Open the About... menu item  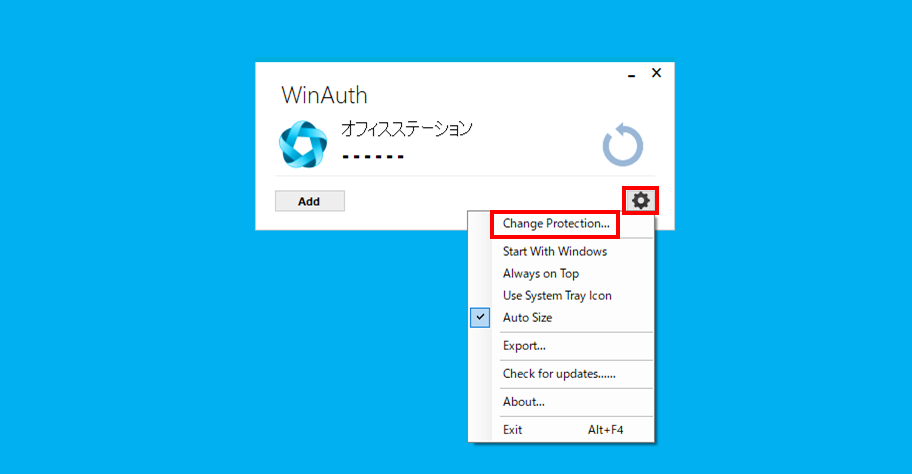point(561,401)
